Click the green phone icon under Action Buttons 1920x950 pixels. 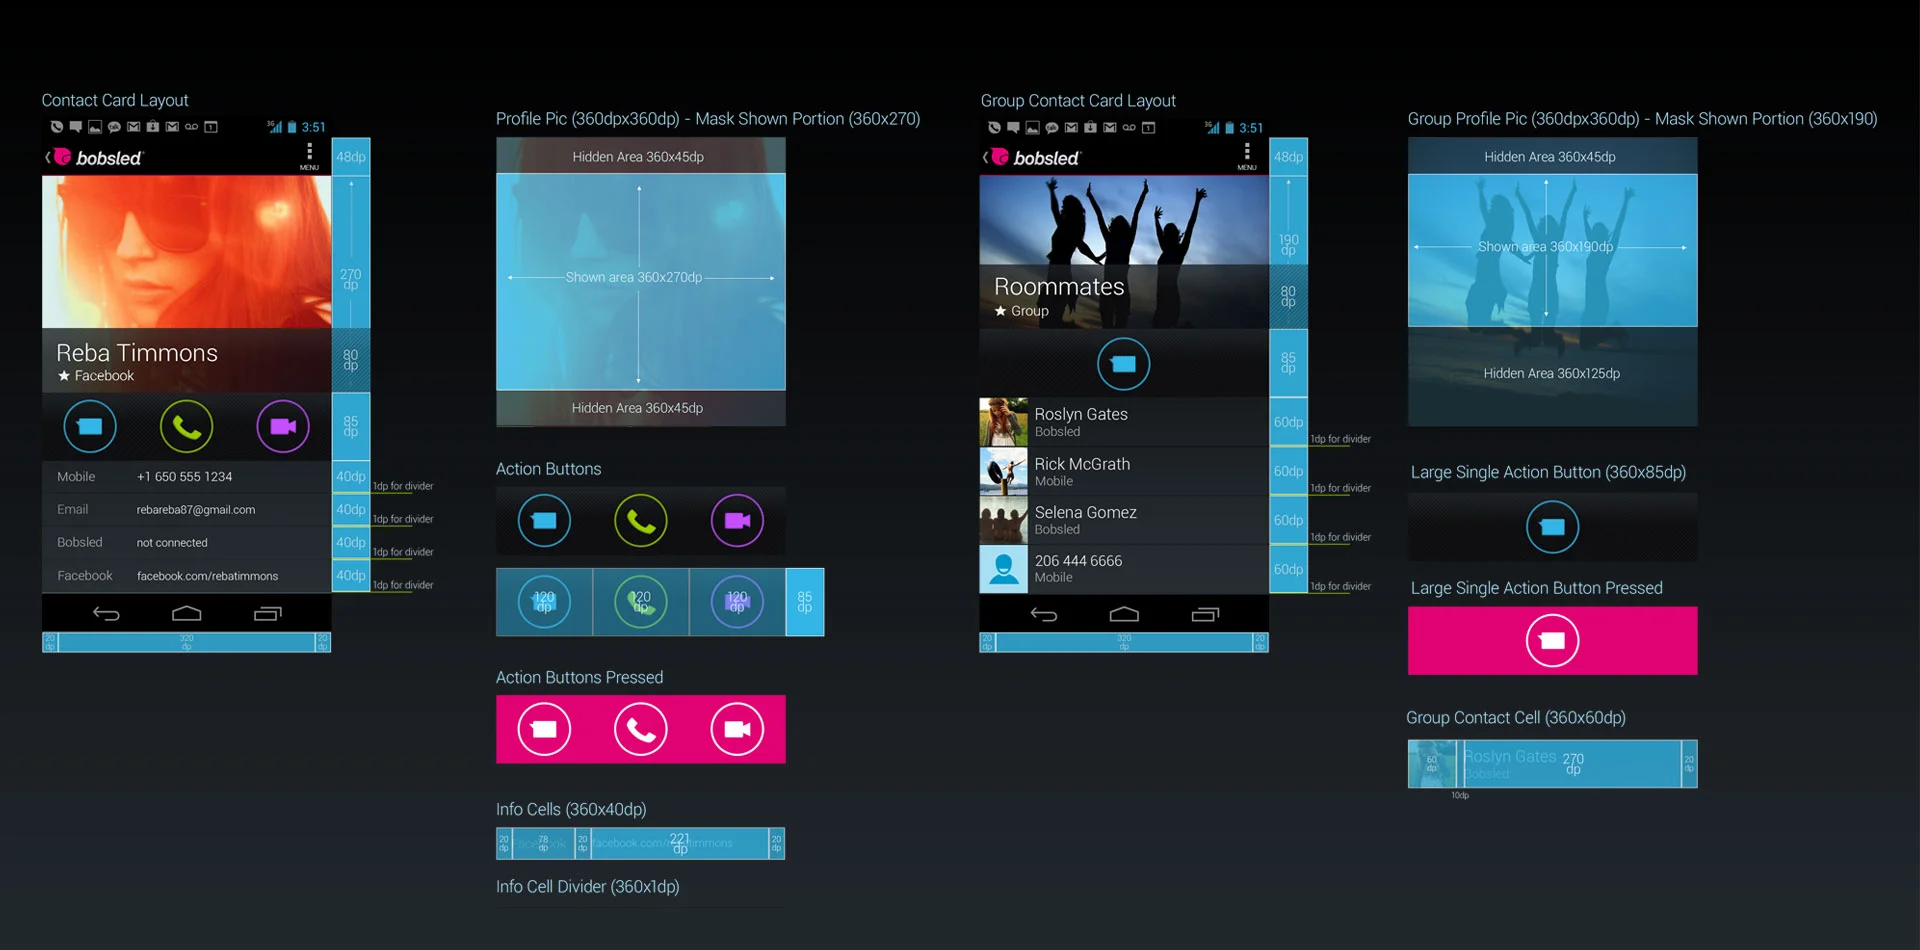point(641,521)
